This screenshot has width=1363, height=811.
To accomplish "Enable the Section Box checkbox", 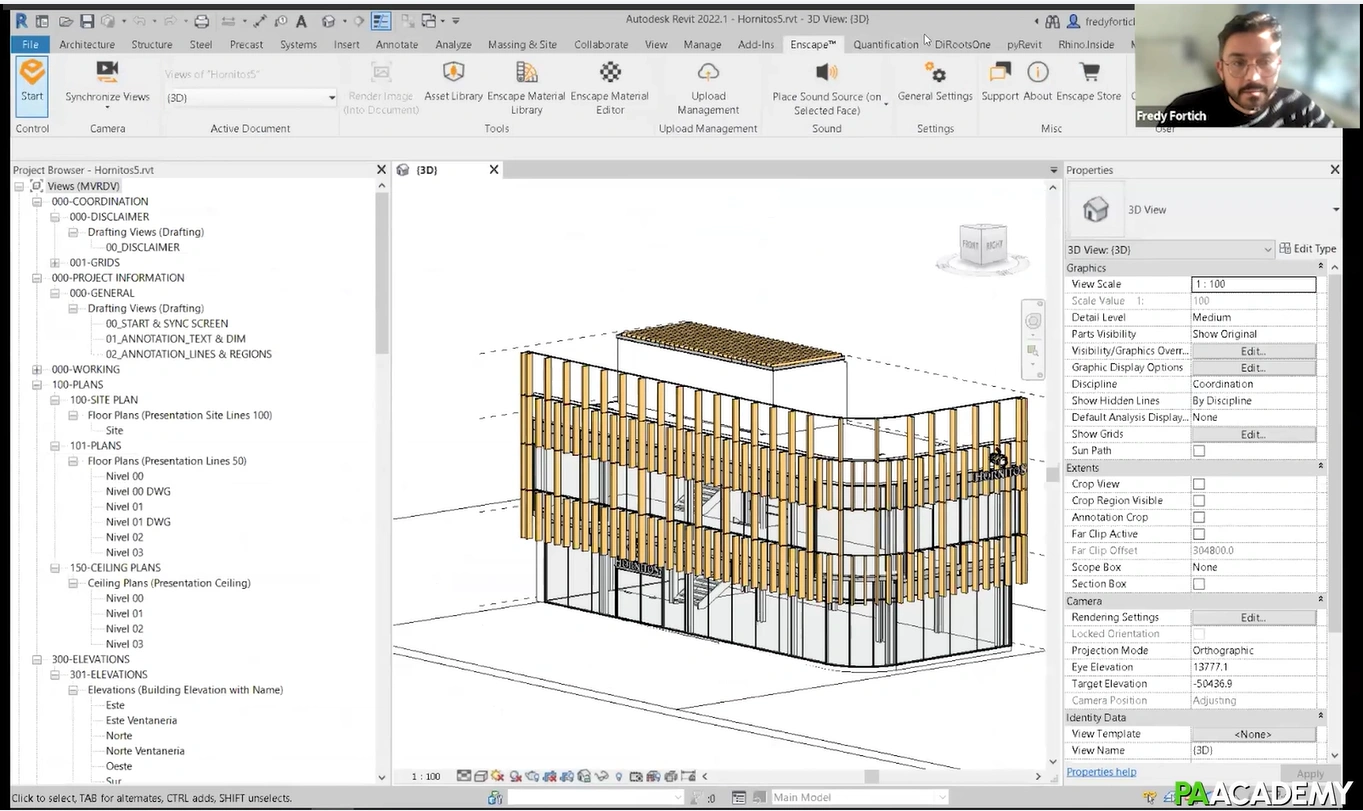I will pos(1198,583).
